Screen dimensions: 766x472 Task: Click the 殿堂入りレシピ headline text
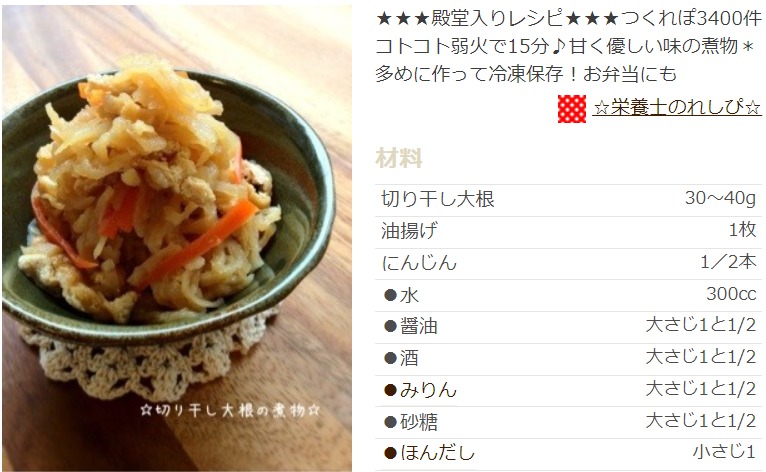pyautogui.click(x=497, y=19)
